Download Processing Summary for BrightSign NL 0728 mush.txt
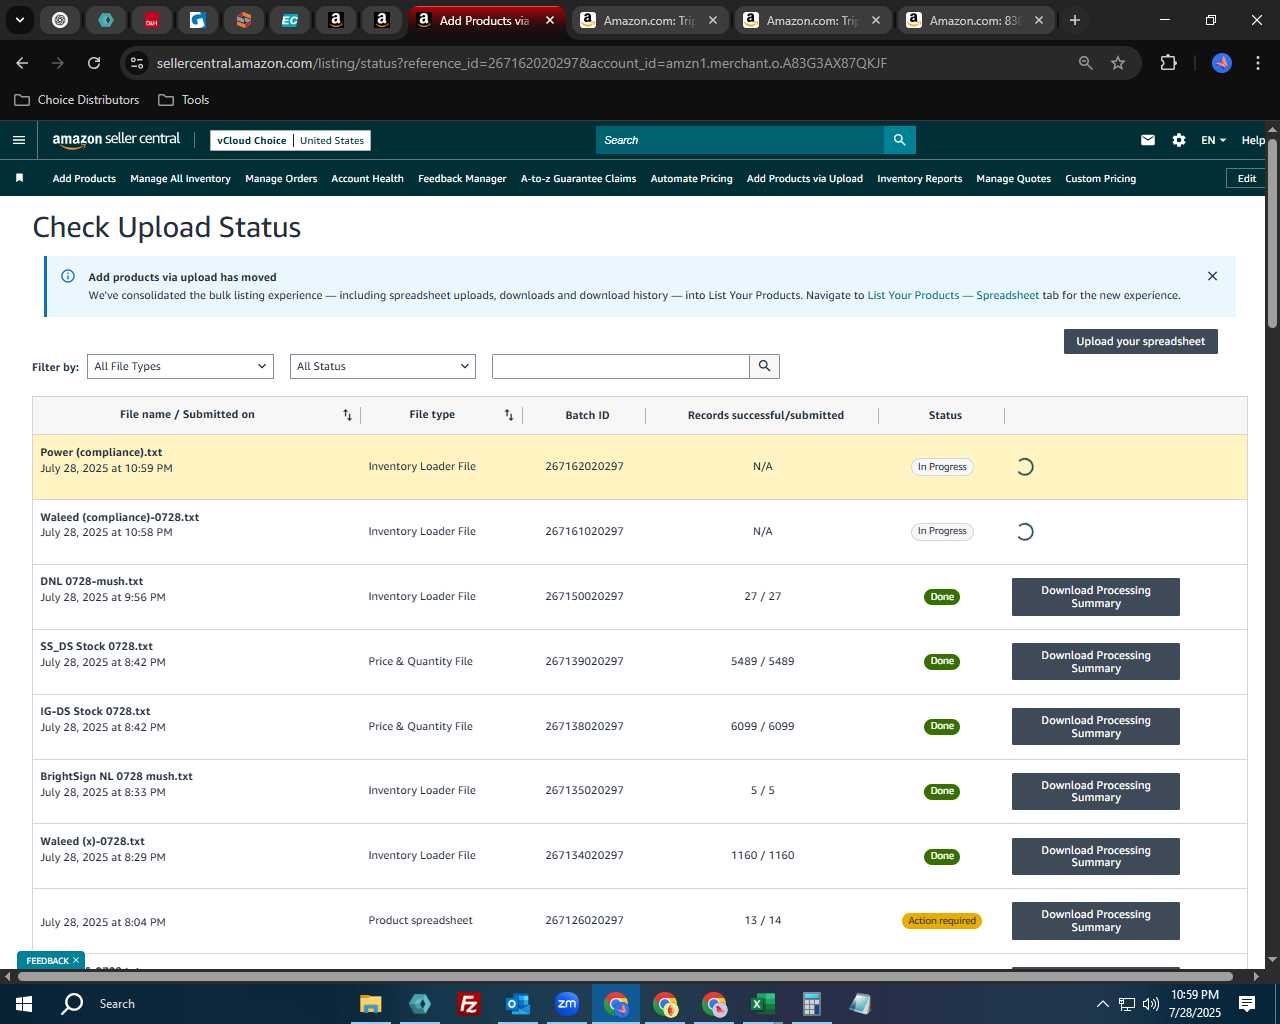 coord(1096,791)
